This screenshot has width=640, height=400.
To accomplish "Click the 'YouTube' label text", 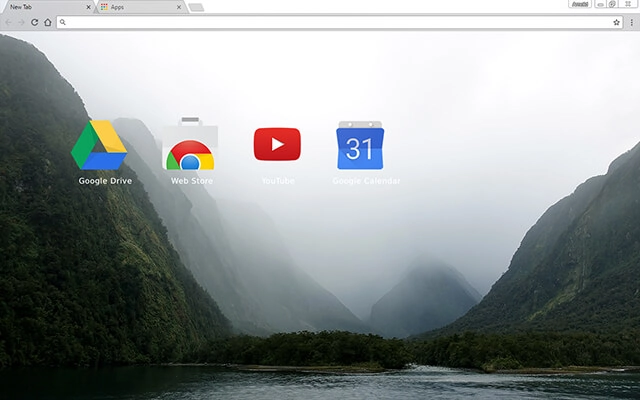I will (x=278, y=181).
